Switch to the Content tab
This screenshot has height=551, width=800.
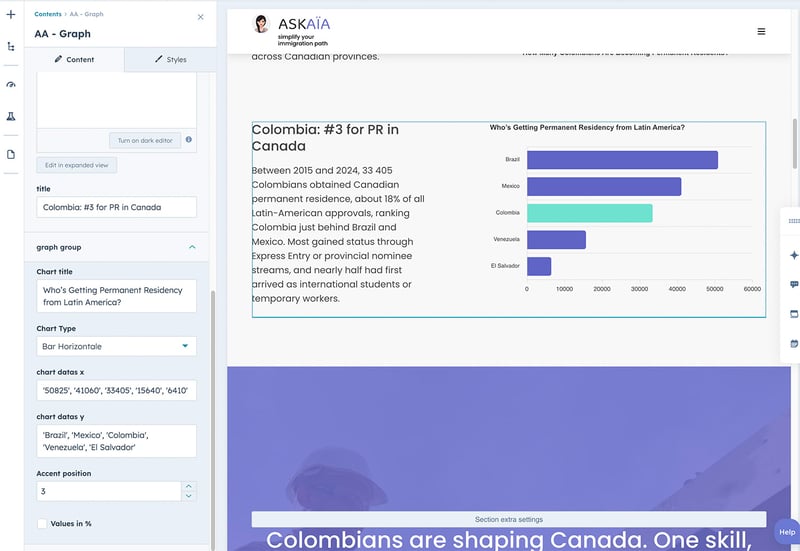74,60
